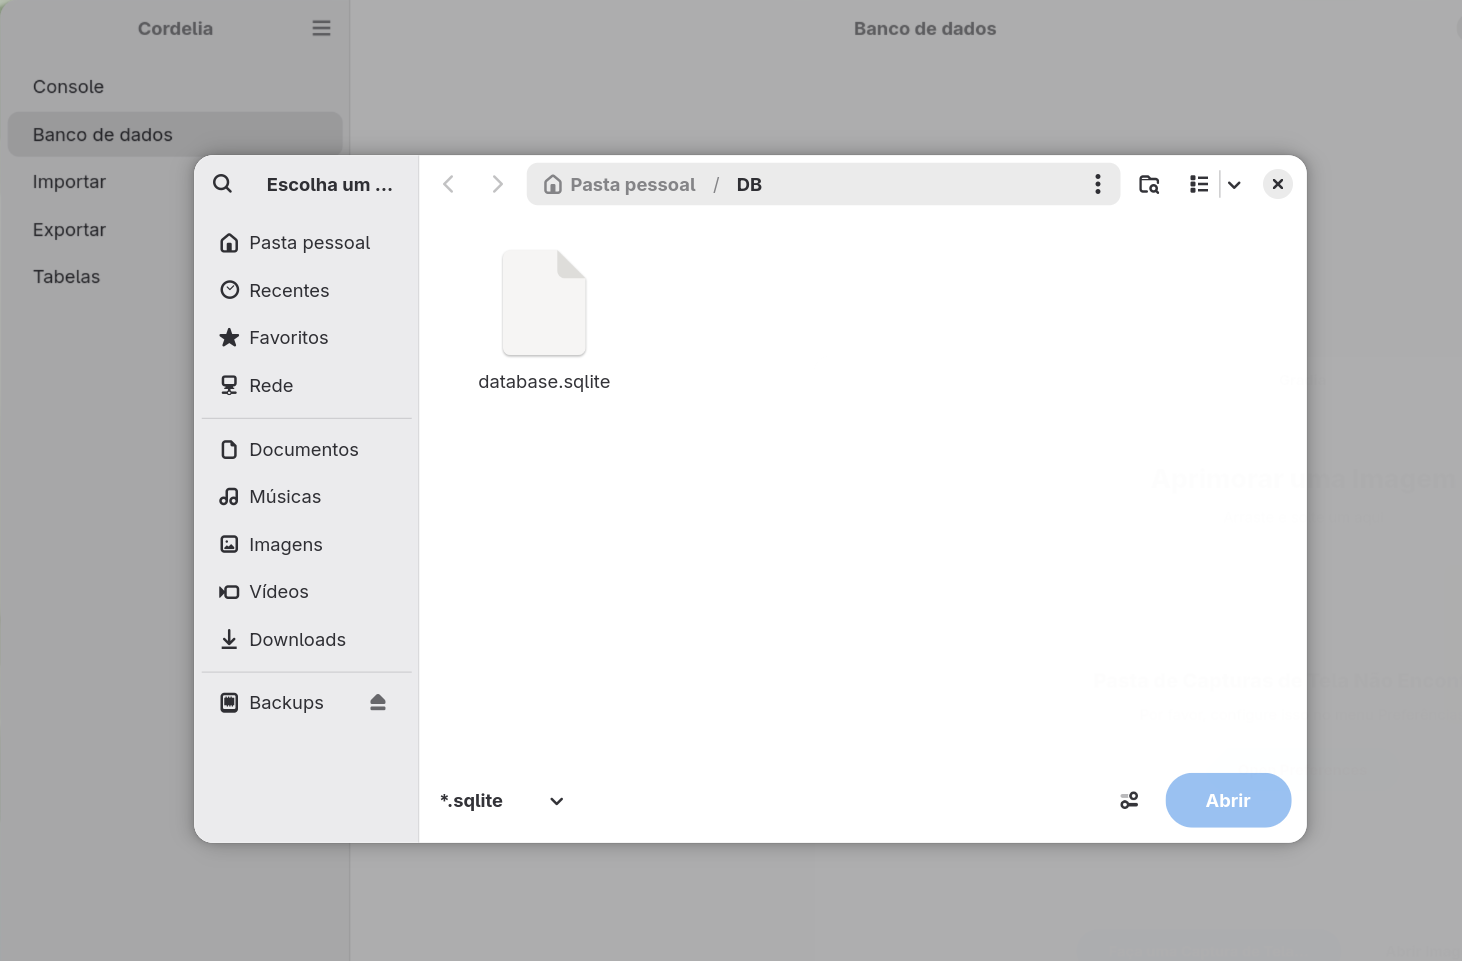This screenshot has height=961, width=1462.
Task: Click the filter options icon beside Abrir
Action: (1129, 801)
